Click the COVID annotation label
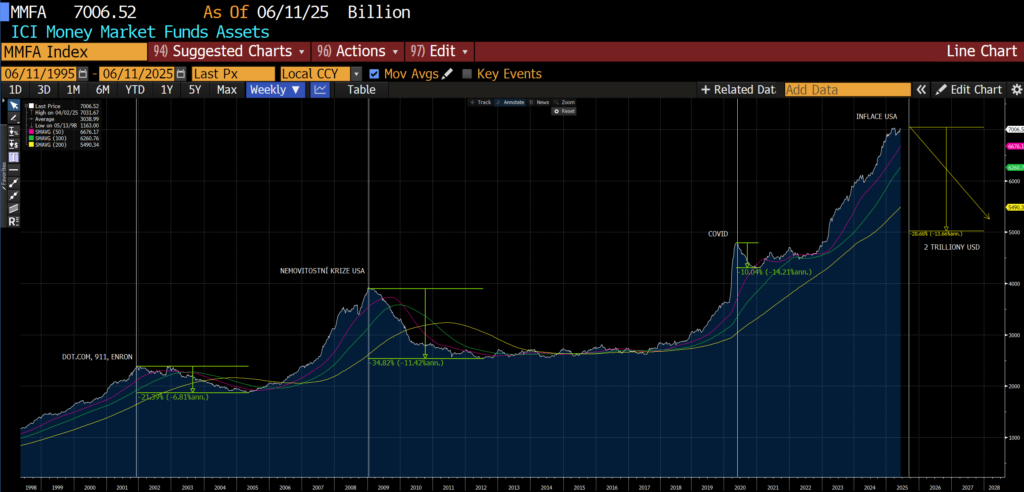The image size is (1024, 492). pos(718,233)
